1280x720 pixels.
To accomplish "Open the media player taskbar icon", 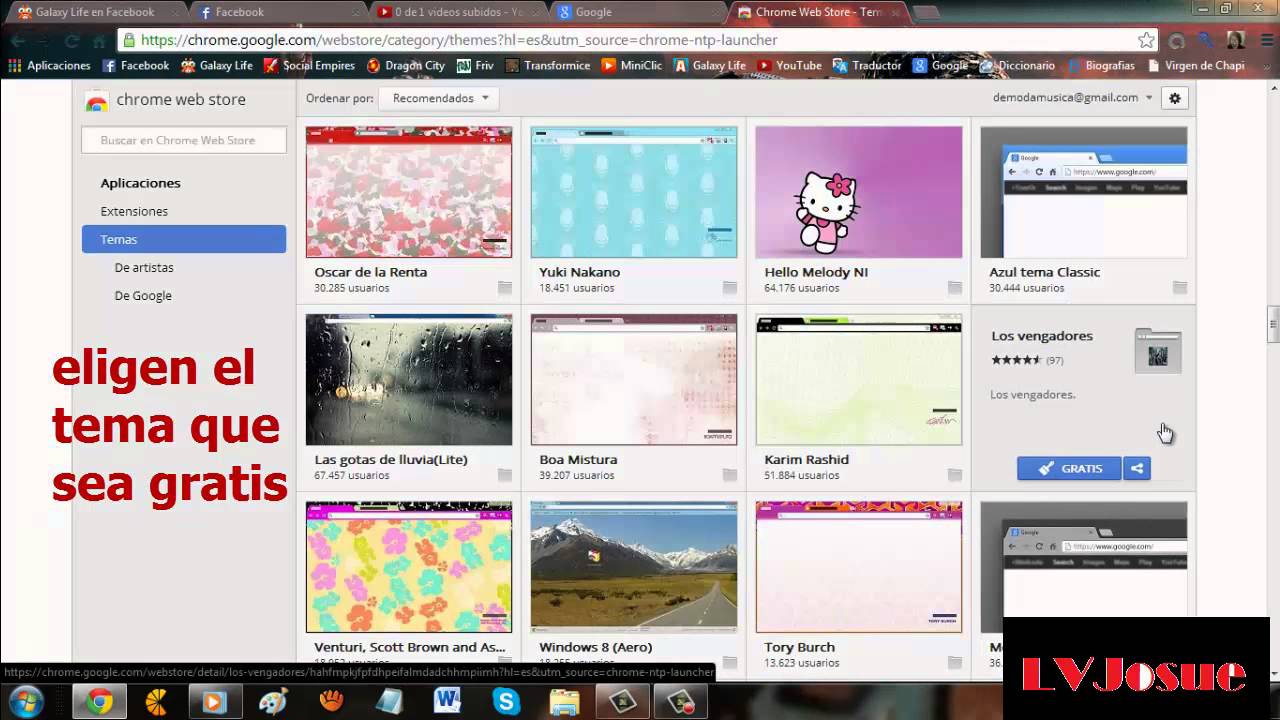I will tap(214, 702).
